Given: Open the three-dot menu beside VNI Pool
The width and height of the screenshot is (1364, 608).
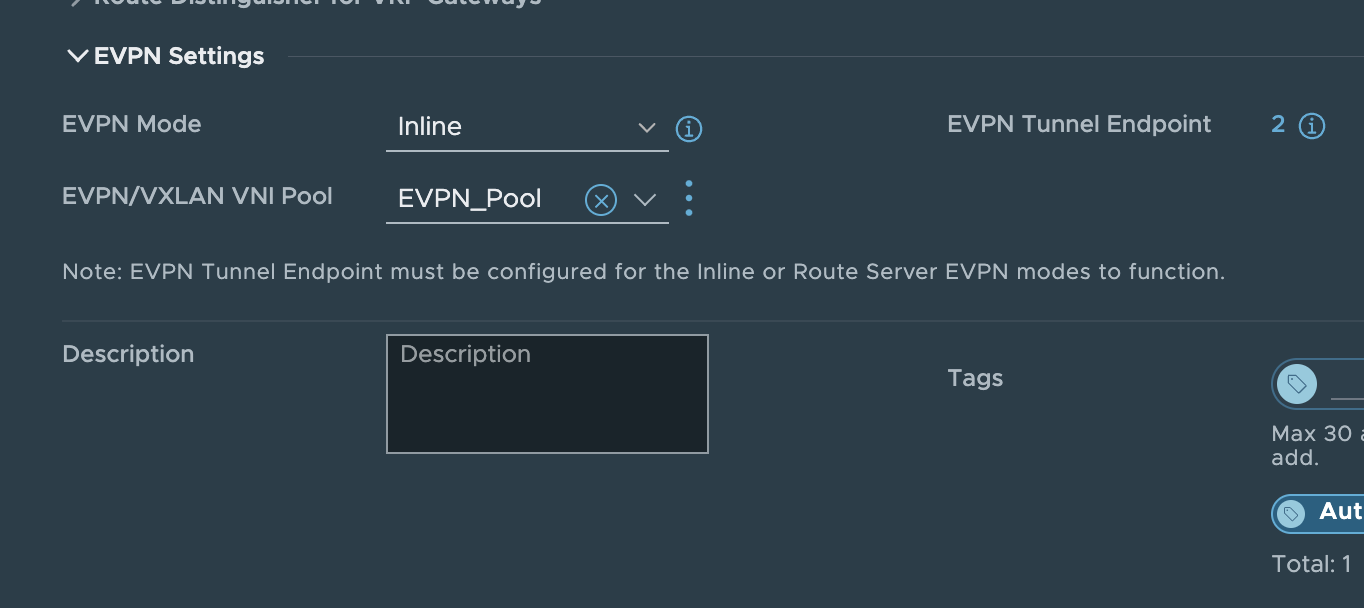Looking at the screenshot, I should click(688, 198).
